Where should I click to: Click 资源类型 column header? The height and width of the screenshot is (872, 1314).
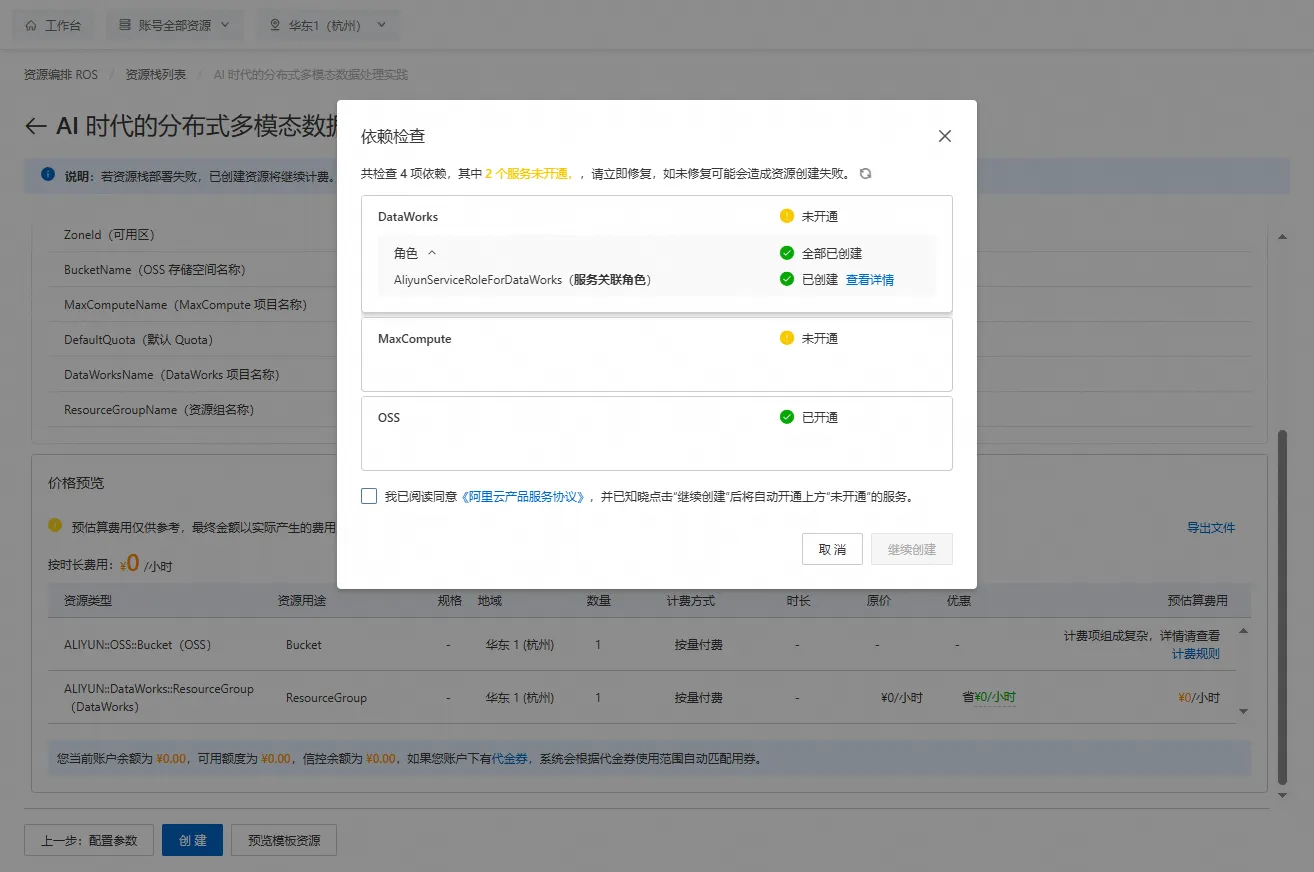(x=88, y=601)
